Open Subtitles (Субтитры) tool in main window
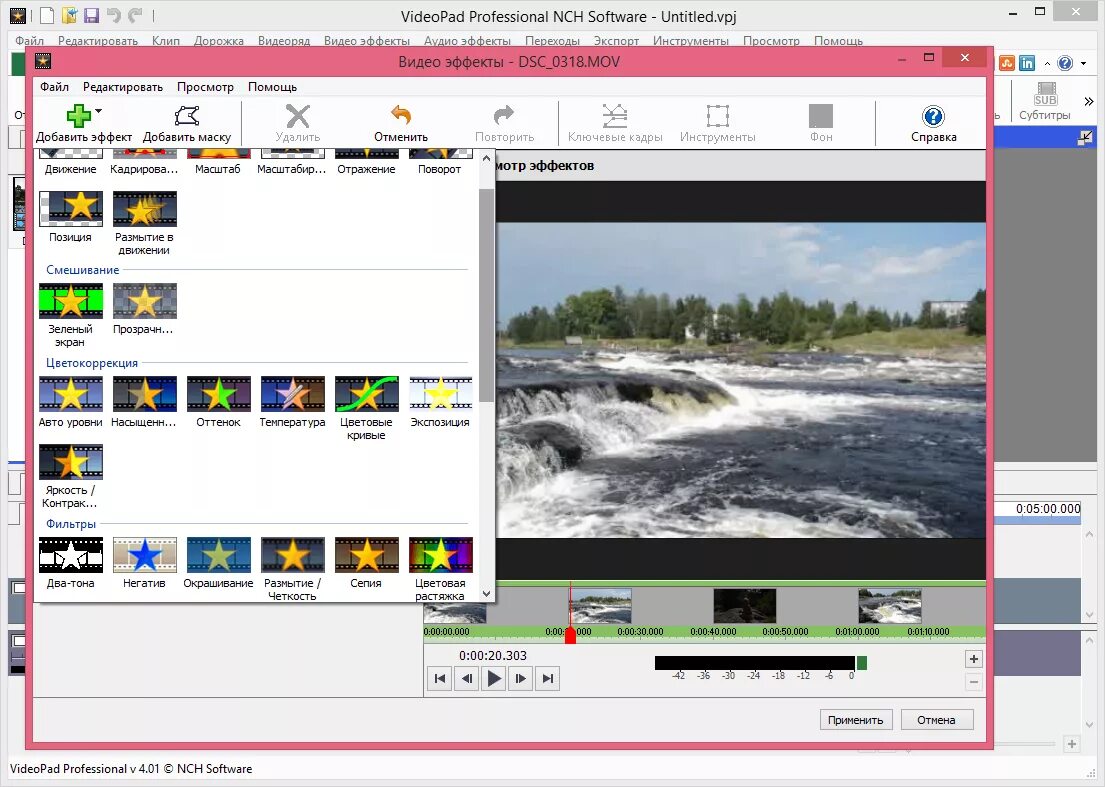The image size is (1105, 787). (1044, 102)
